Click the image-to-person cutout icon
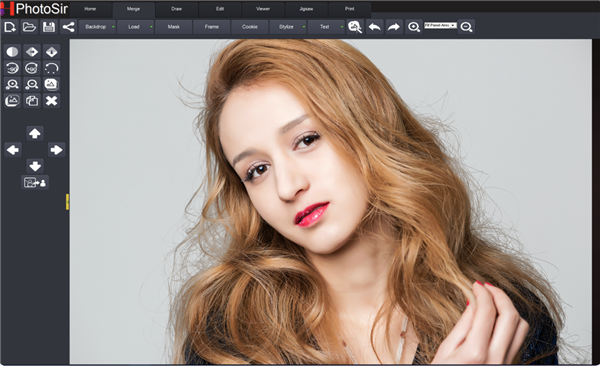 35,183
